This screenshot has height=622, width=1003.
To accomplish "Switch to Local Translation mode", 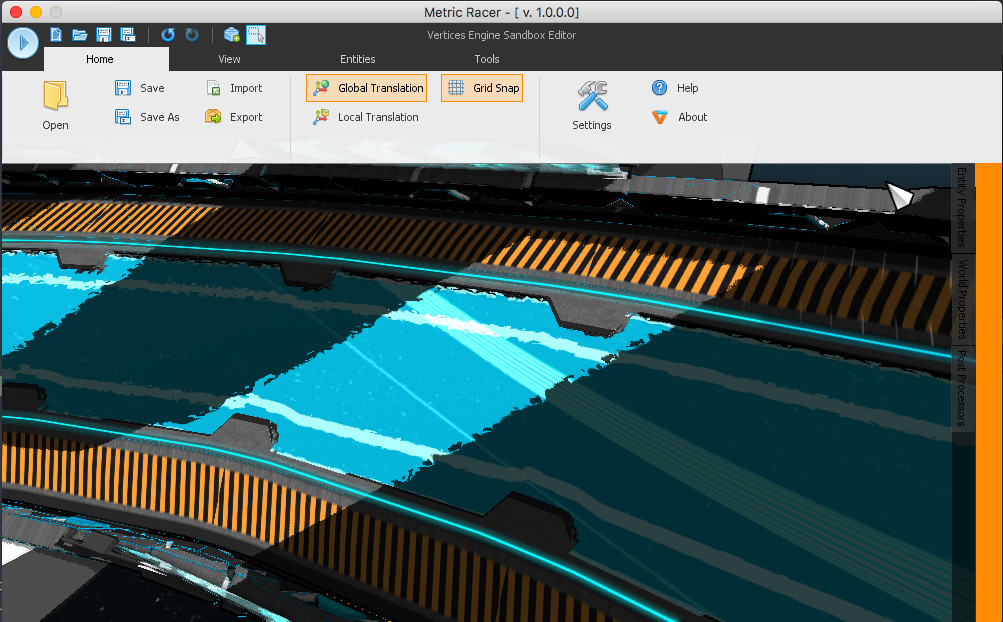I will [366, 117].
